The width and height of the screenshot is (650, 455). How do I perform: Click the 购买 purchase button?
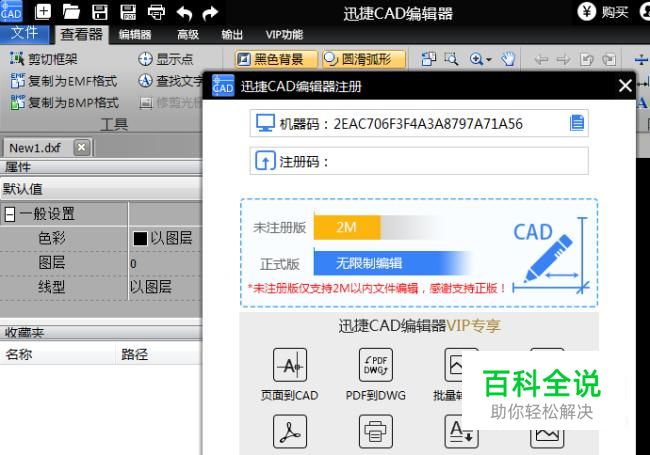tap(603, 12)
